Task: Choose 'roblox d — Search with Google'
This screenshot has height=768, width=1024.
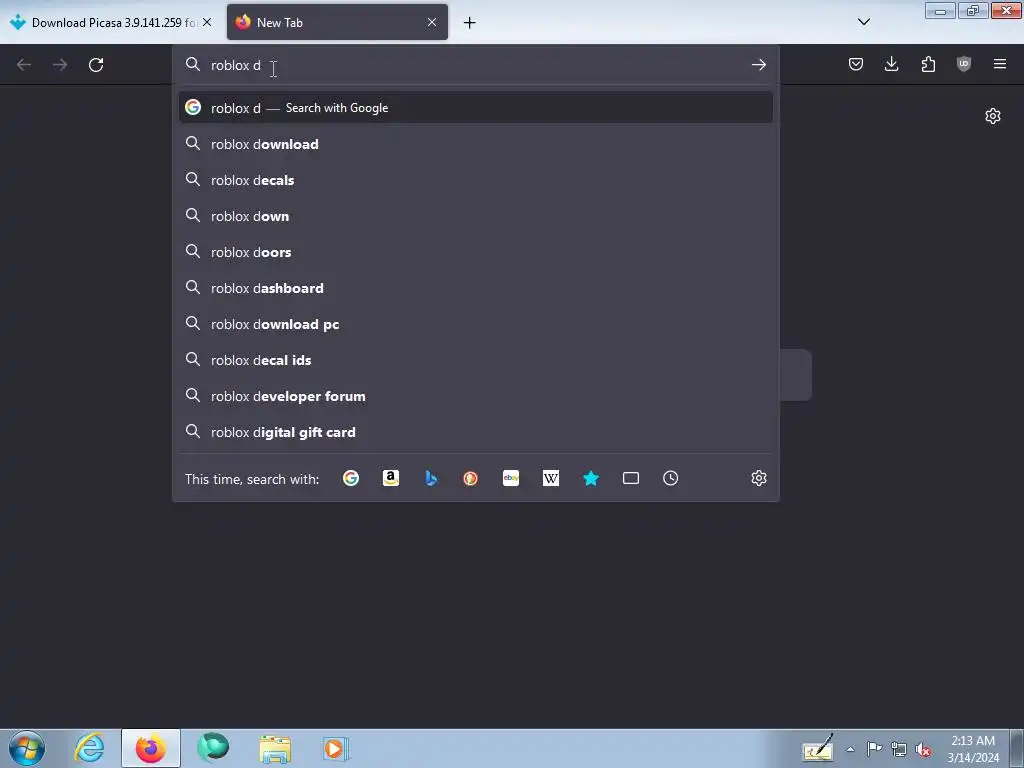Action: pyautogui.click(x=475, y=108)
